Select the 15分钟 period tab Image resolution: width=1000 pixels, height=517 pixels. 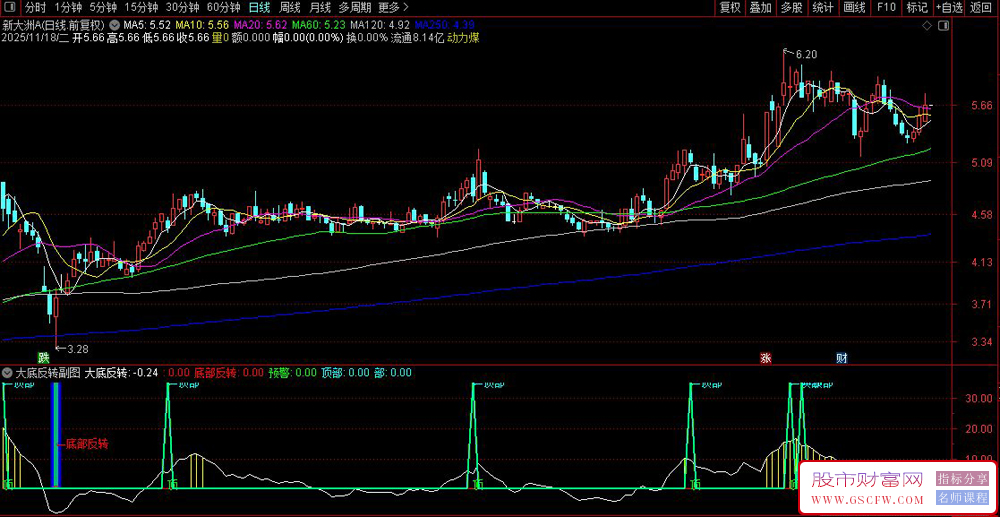point(140,7)
